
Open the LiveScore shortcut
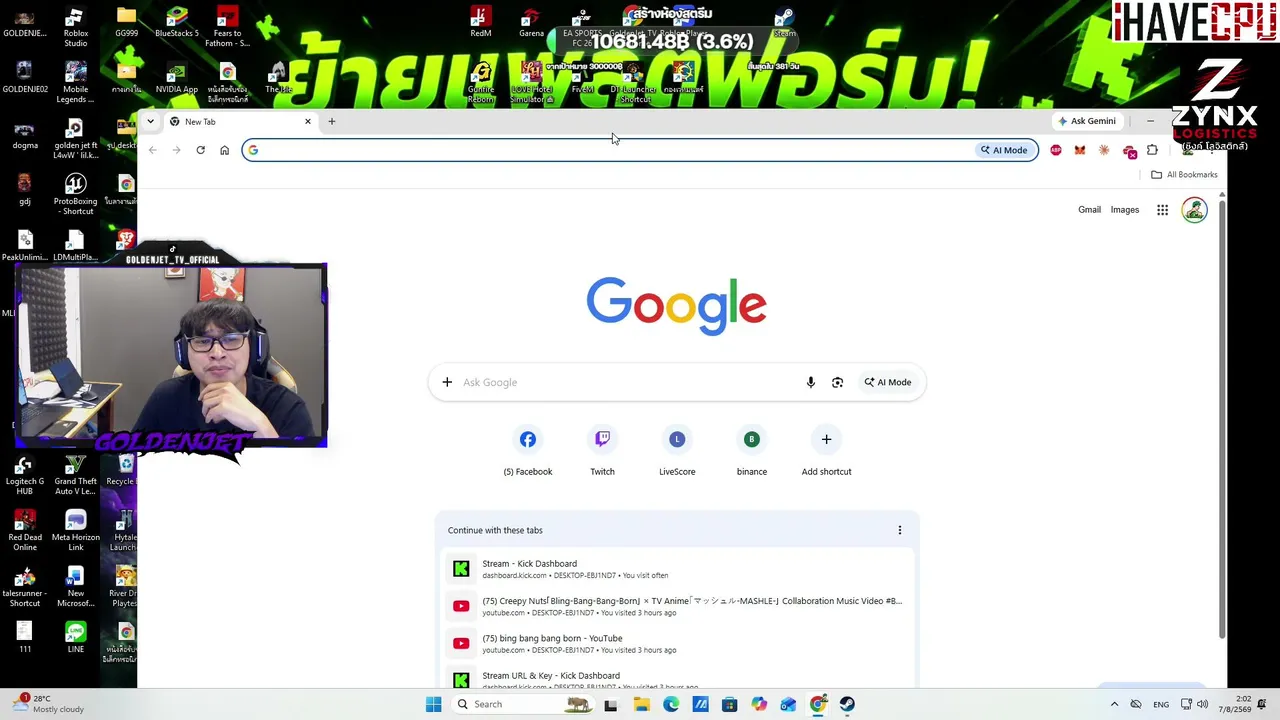(x=677, y=451)
